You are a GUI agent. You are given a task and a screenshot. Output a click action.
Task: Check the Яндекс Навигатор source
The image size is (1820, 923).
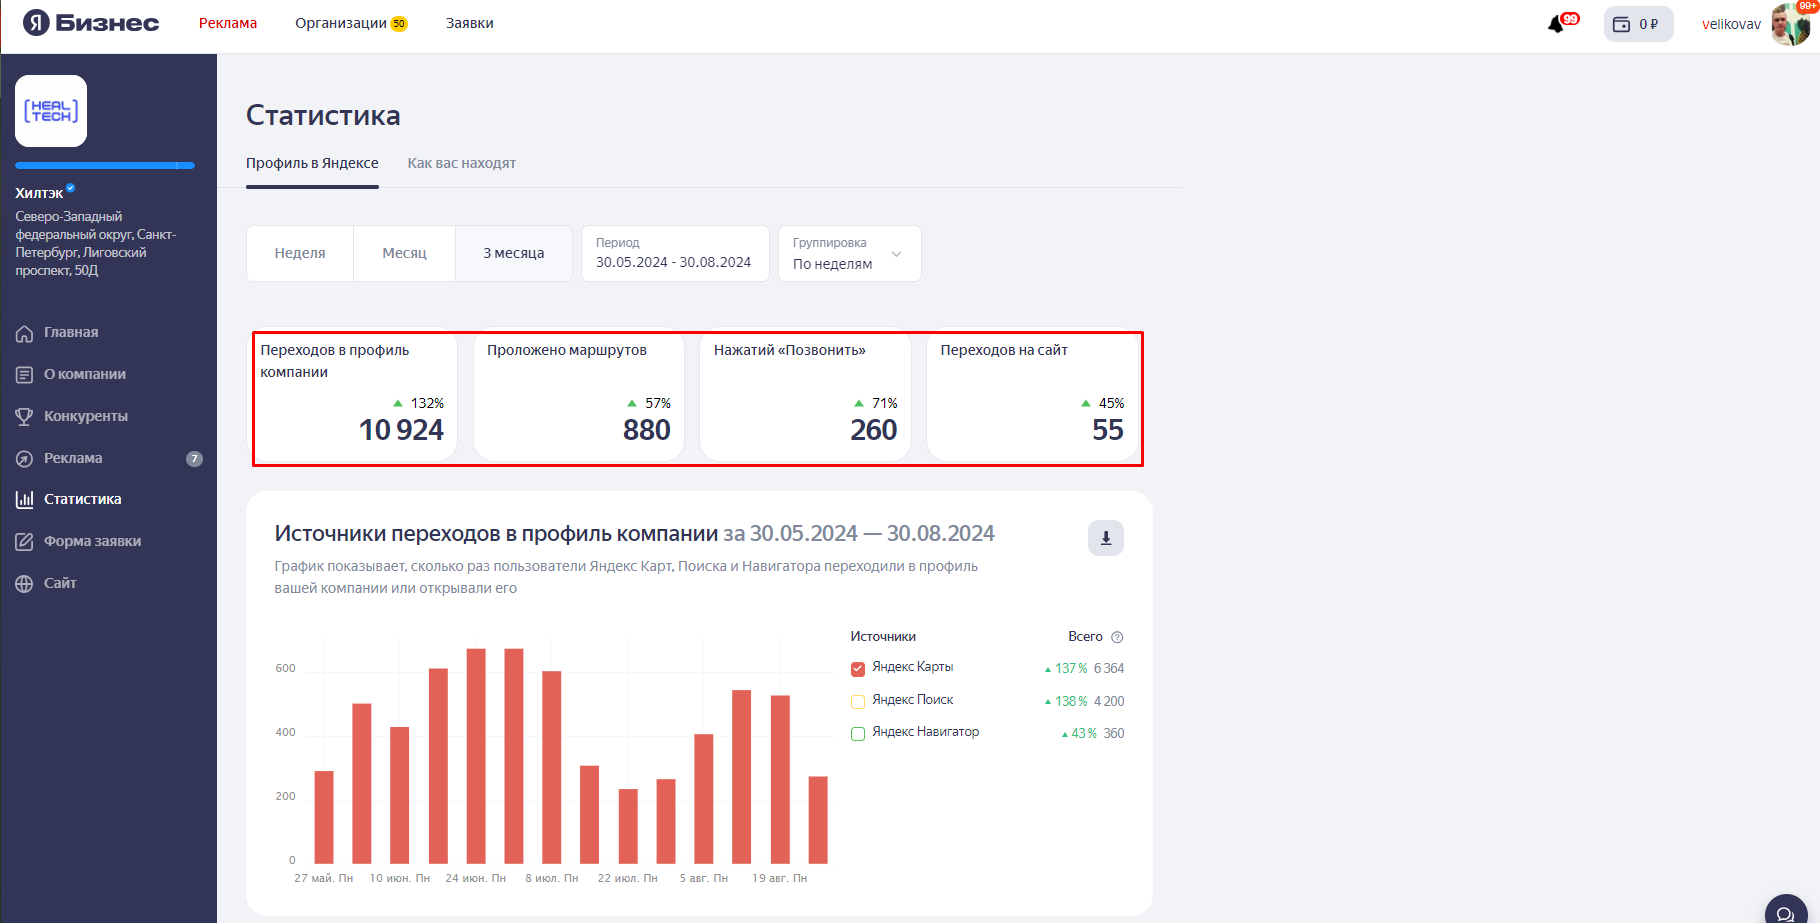(x=858, y=734)
